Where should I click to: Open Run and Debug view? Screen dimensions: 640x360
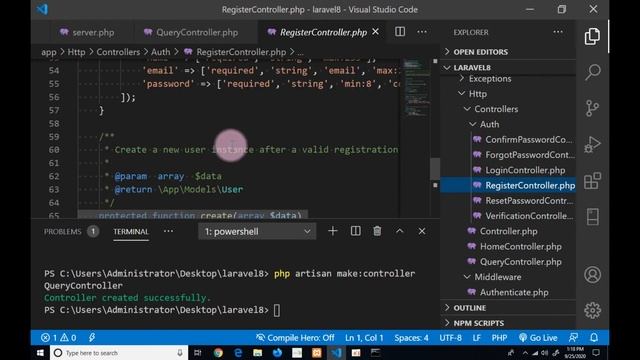point(592,144)
